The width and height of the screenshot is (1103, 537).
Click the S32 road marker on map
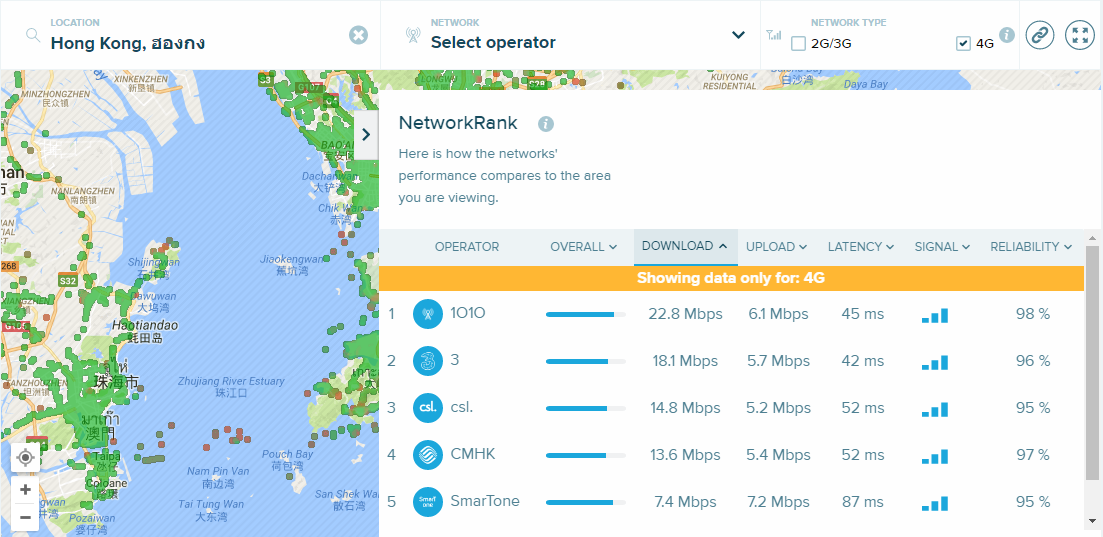pos(68,280)
